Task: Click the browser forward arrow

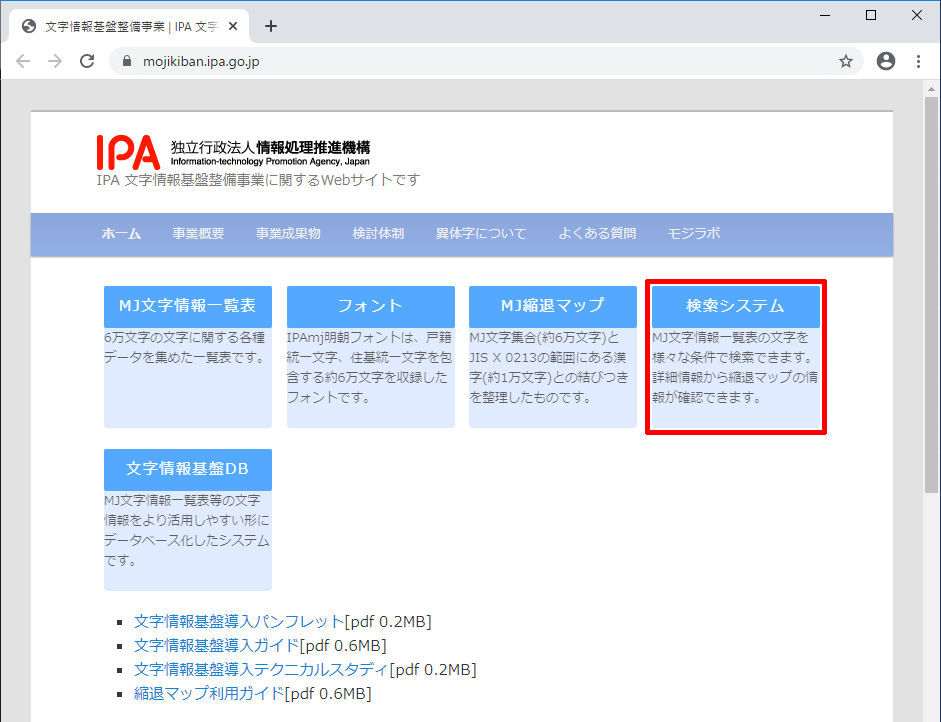Action: pyautogui.click(x=55, y=61)
